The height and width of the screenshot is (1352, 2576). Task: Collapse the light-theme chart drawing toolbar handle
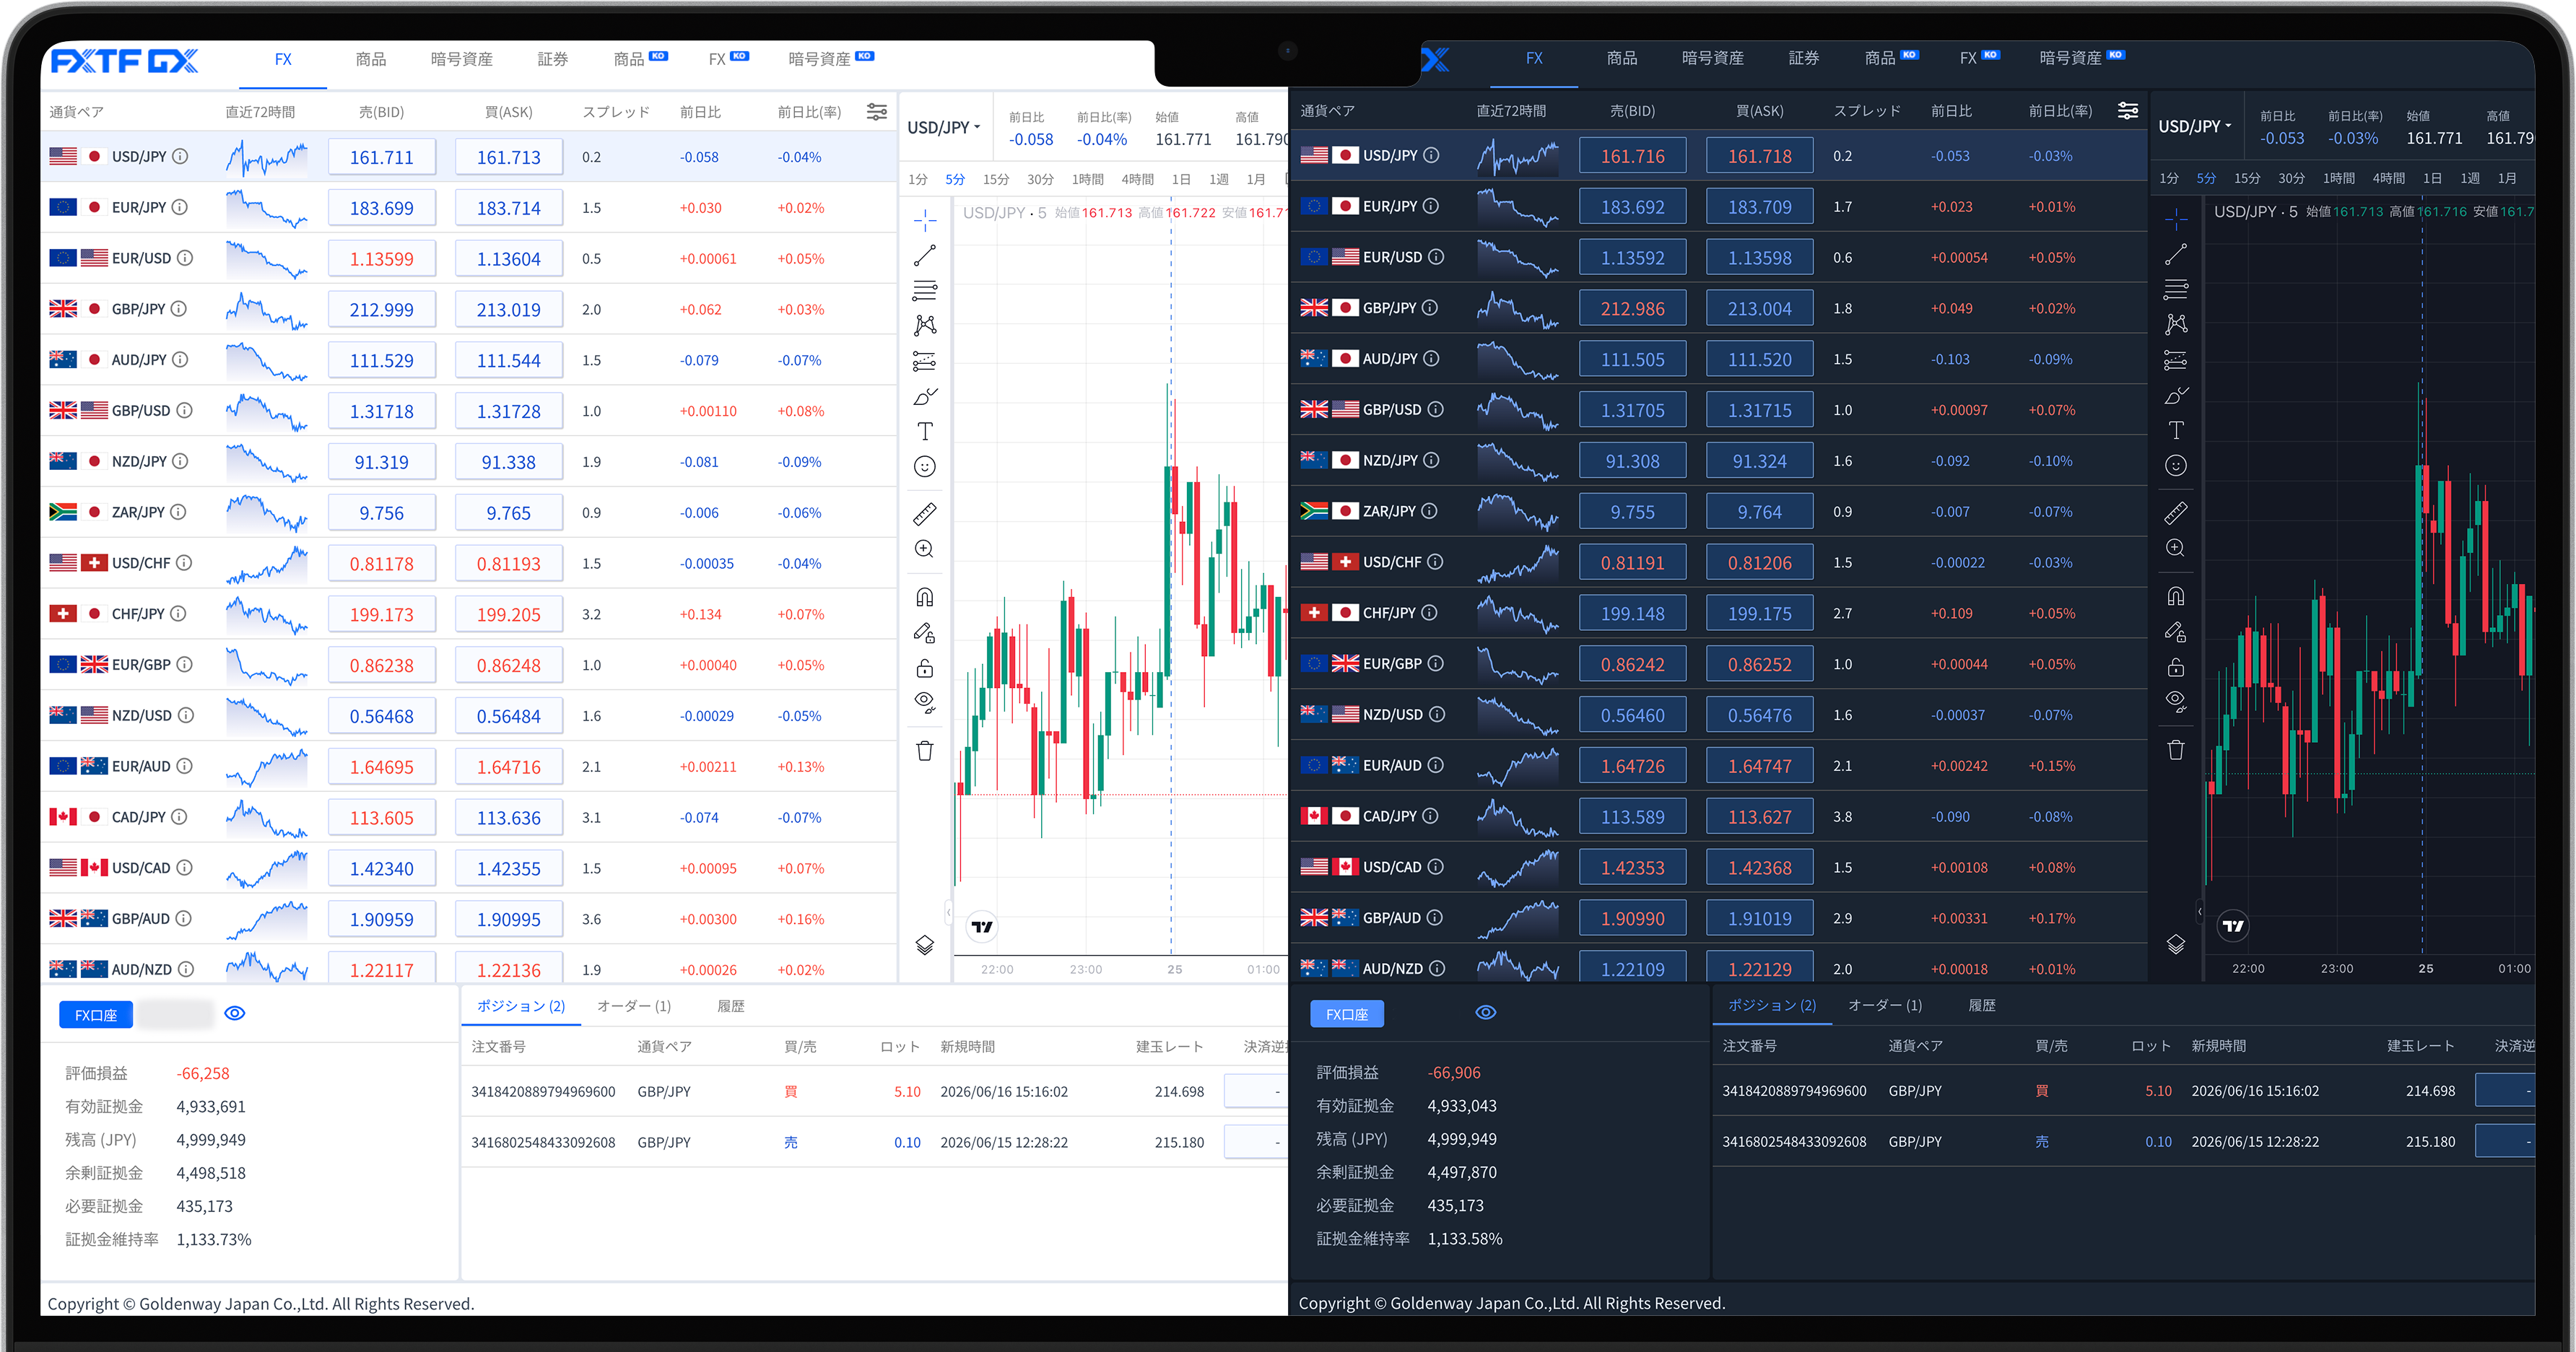pyautogui.click(x=948, y=912)
